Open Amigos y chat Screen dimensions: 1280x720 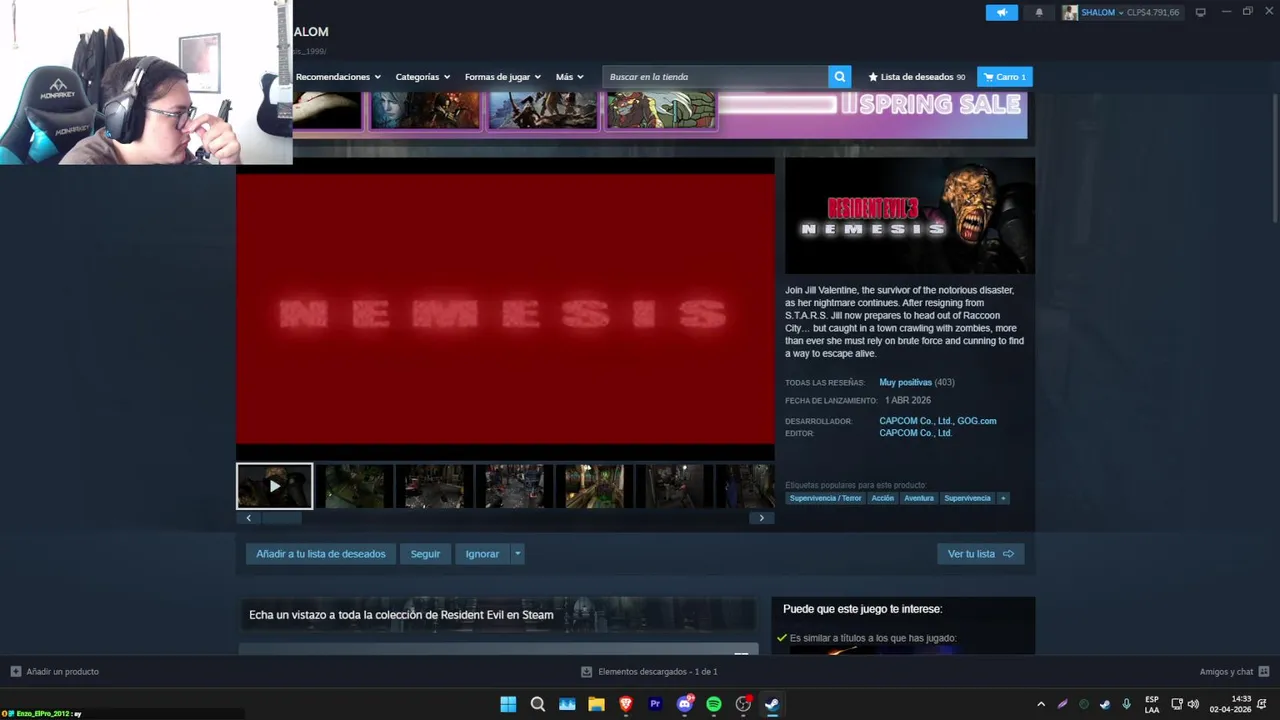point(1234,672)
